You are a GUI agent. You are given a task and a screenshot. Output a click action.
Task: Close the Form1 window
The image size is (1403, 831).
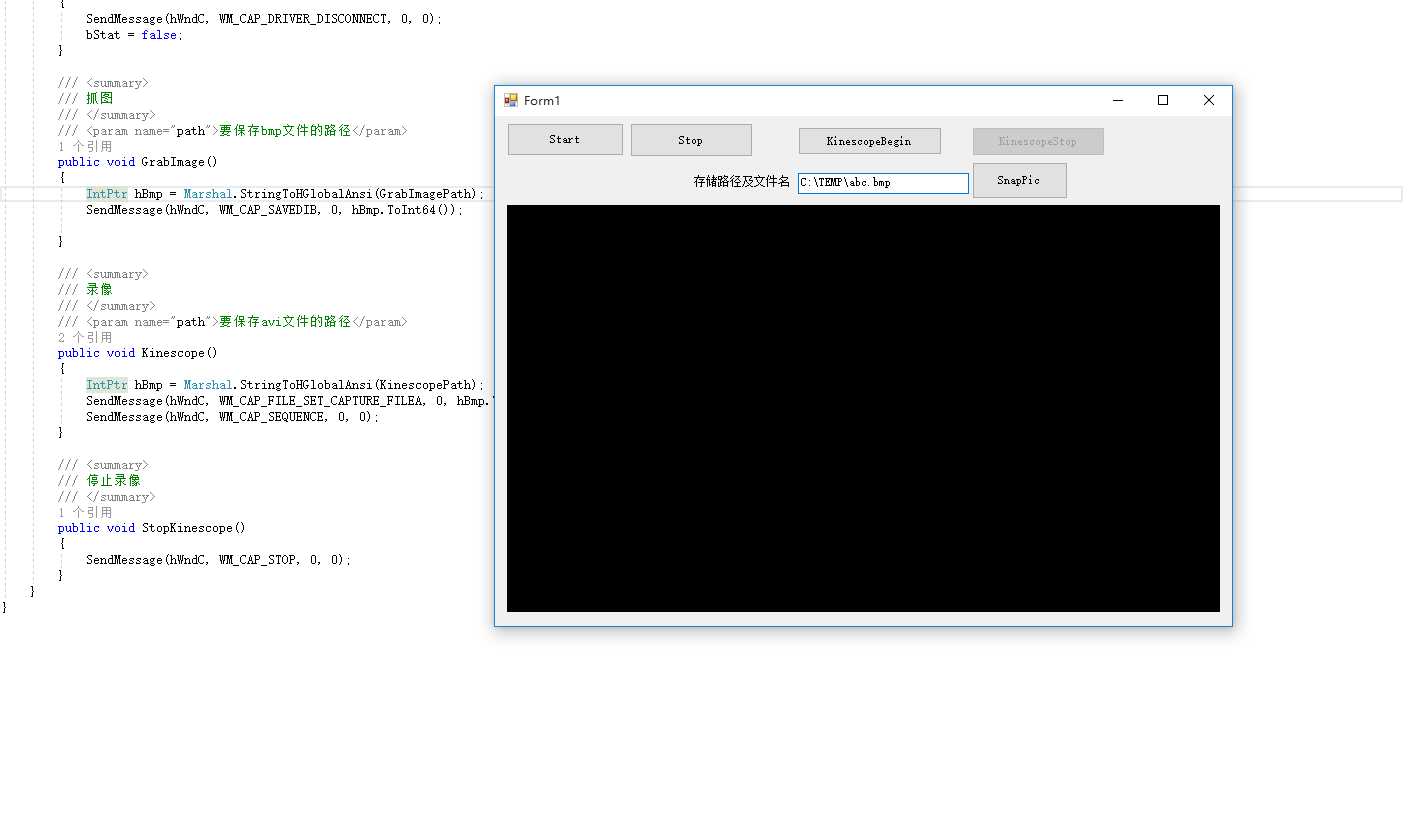(1208, 100)
